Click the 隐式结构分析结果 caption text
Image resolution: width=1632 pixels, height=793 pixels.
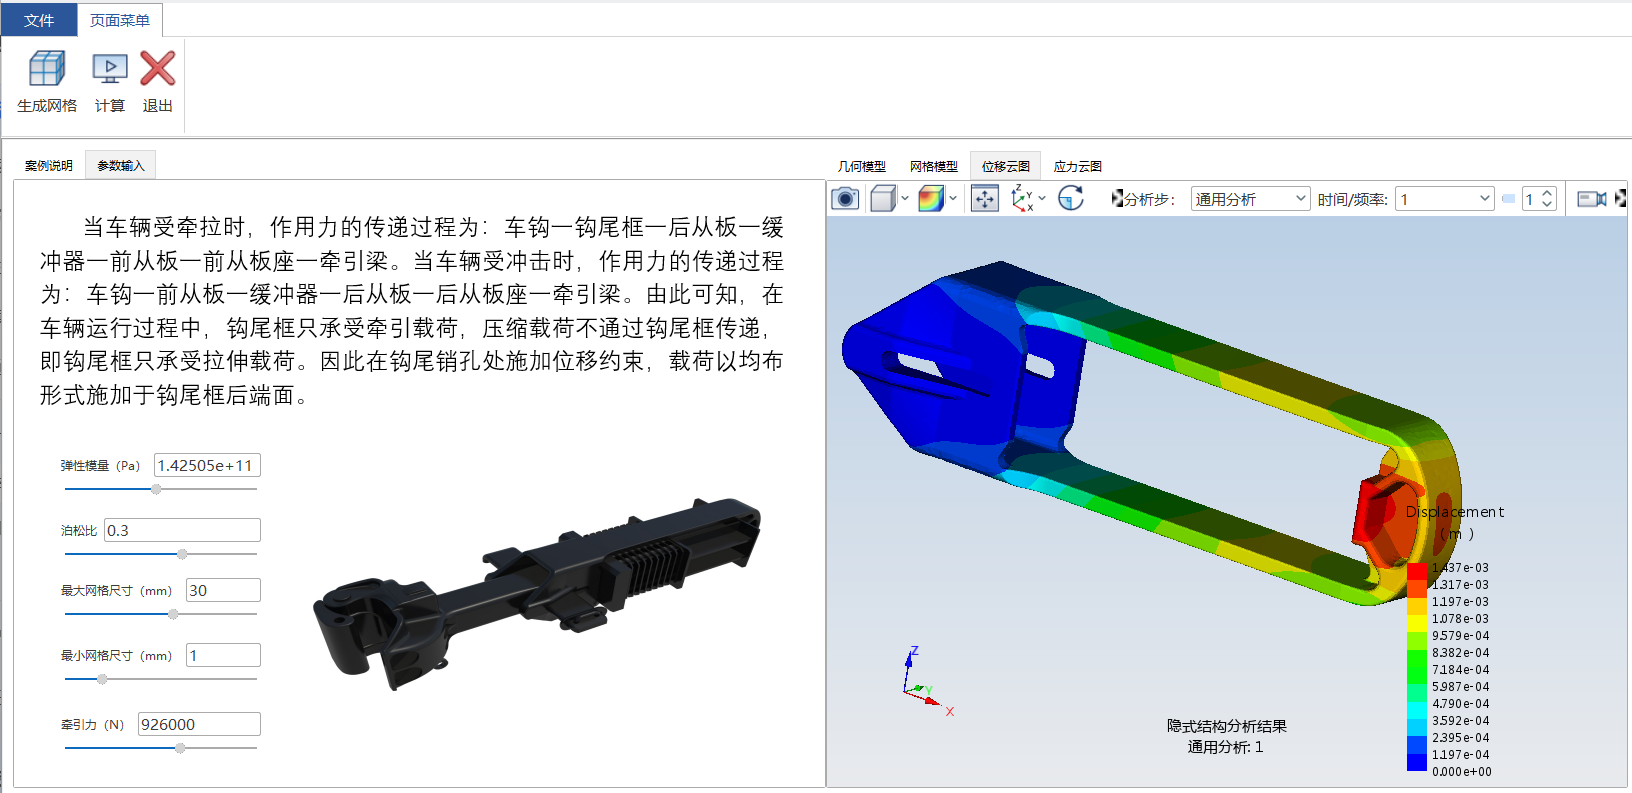click(1227, 726)
